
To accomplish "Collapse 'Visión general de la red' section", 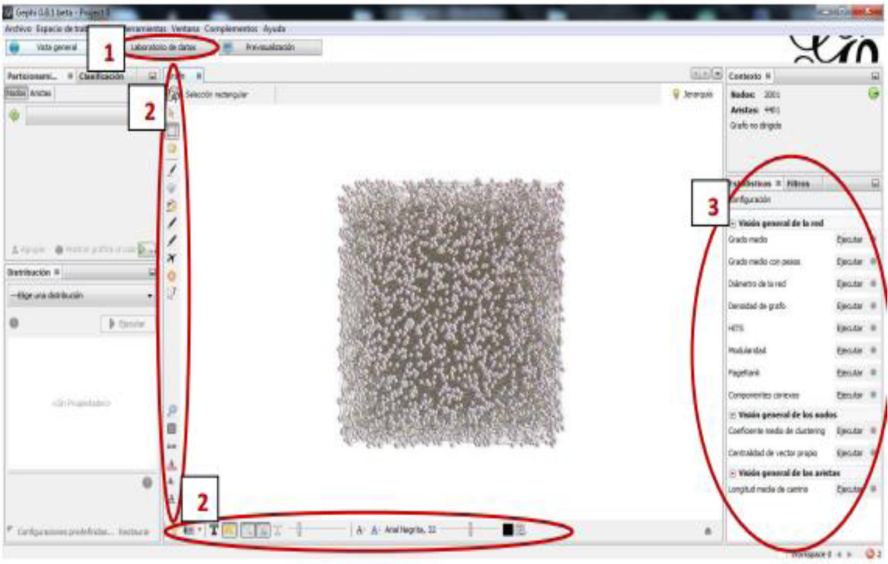I will pos(732,223).
